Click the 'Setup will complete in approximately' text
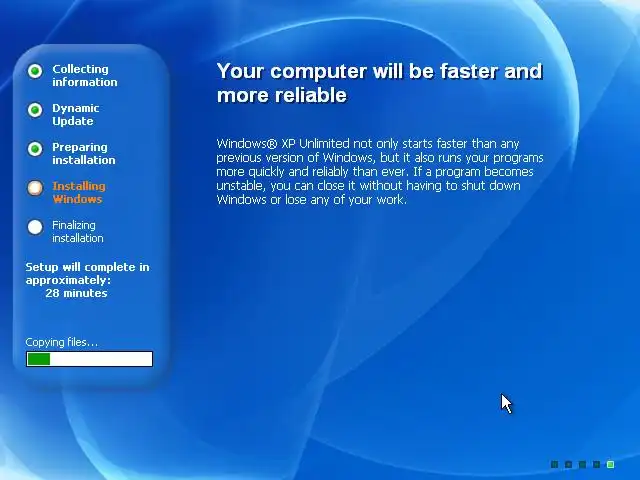The height and width of the screenshot is (480, 640). click(x=87, y=273)
